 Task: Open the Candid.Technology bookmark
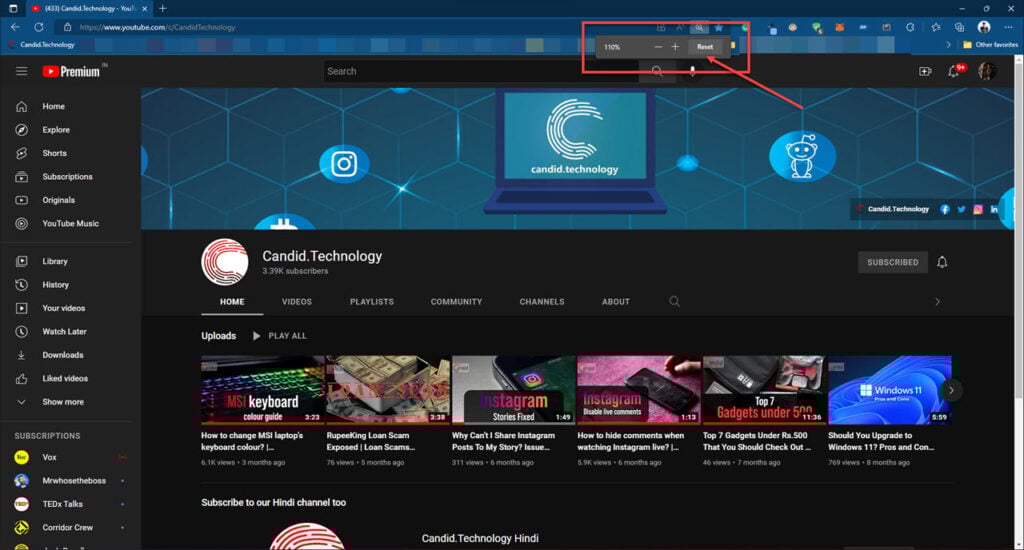(42, 44)
